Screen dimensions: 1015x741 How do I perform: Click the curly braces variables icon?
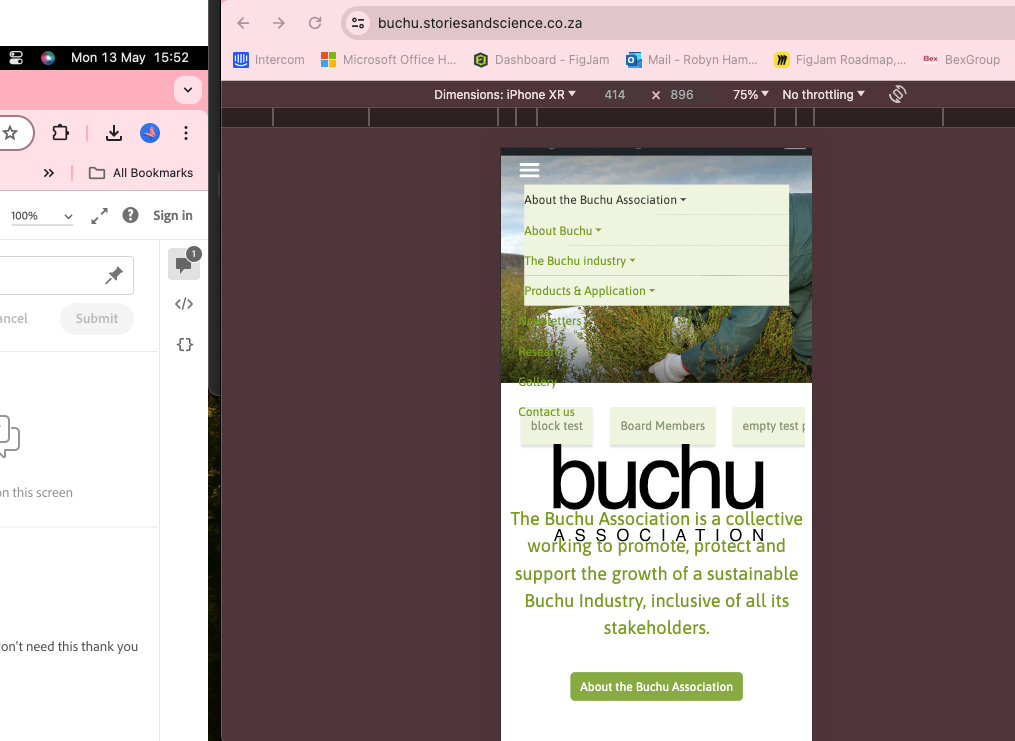coord(184,344)
